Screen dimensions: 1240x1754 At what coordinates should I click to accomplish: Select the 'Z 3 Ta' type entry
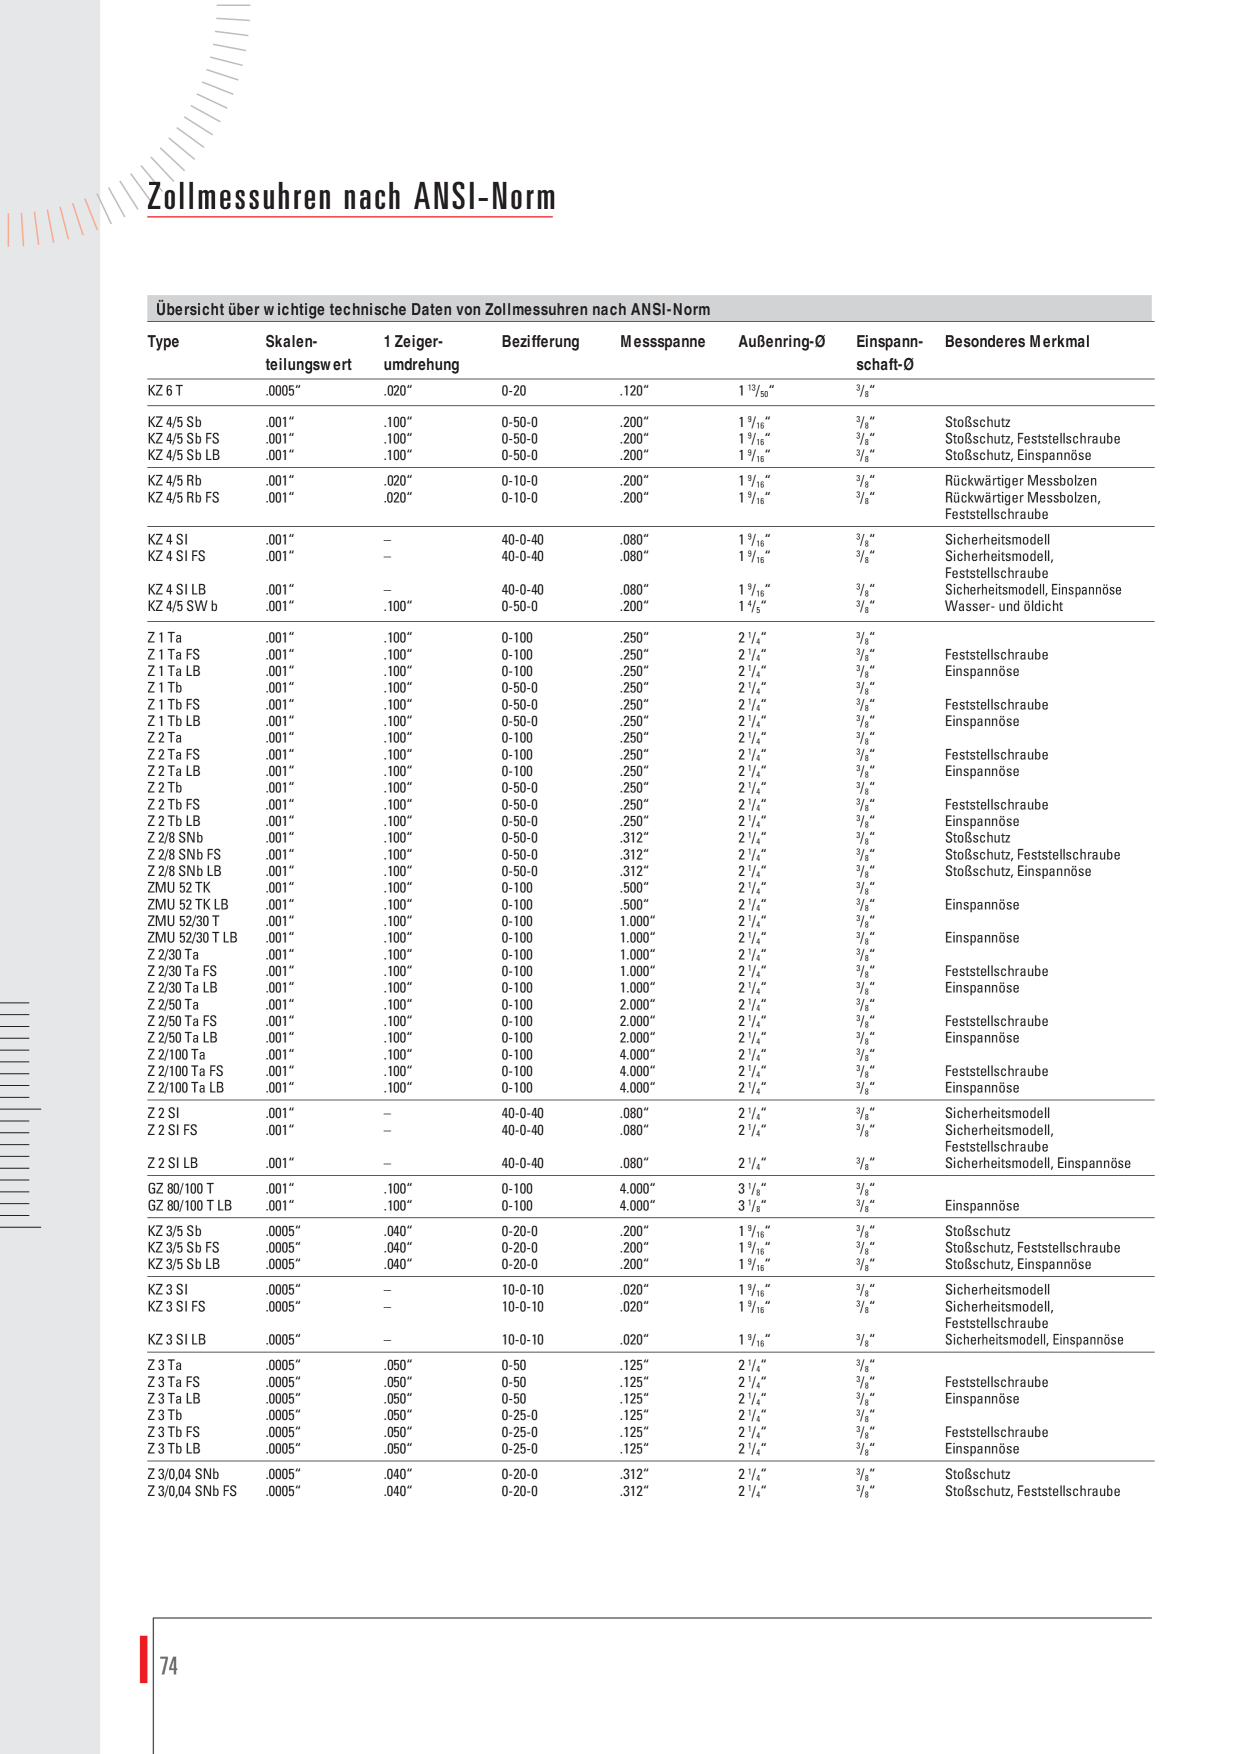coord(164,1365)
